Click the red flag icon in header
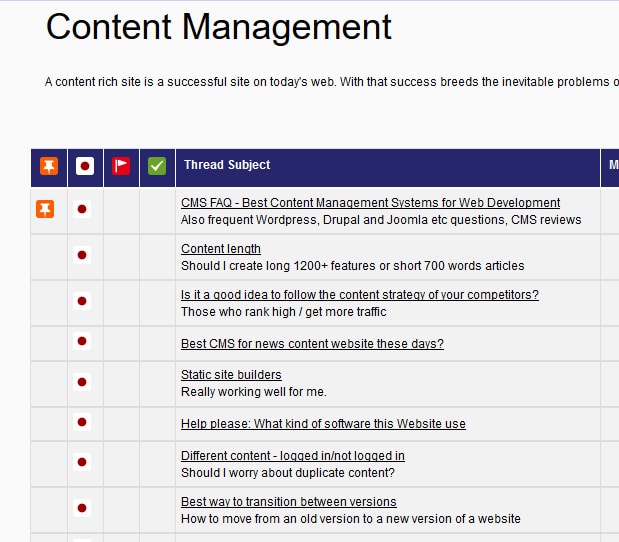 [x=121, y=166]
